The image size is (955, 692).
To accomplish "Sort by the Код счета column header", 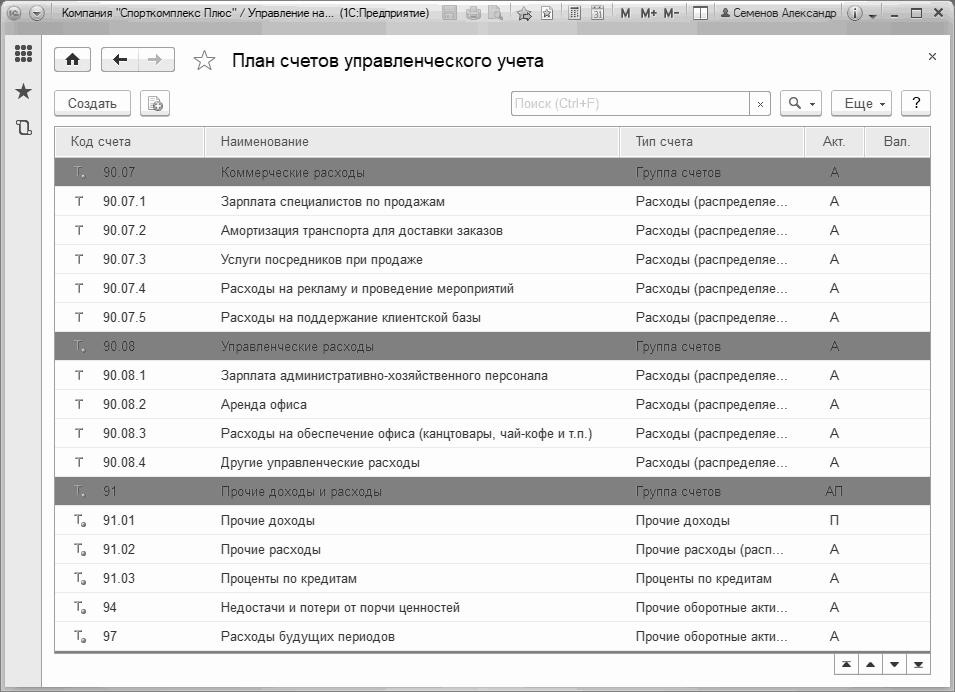I will [x=129, y=141].
